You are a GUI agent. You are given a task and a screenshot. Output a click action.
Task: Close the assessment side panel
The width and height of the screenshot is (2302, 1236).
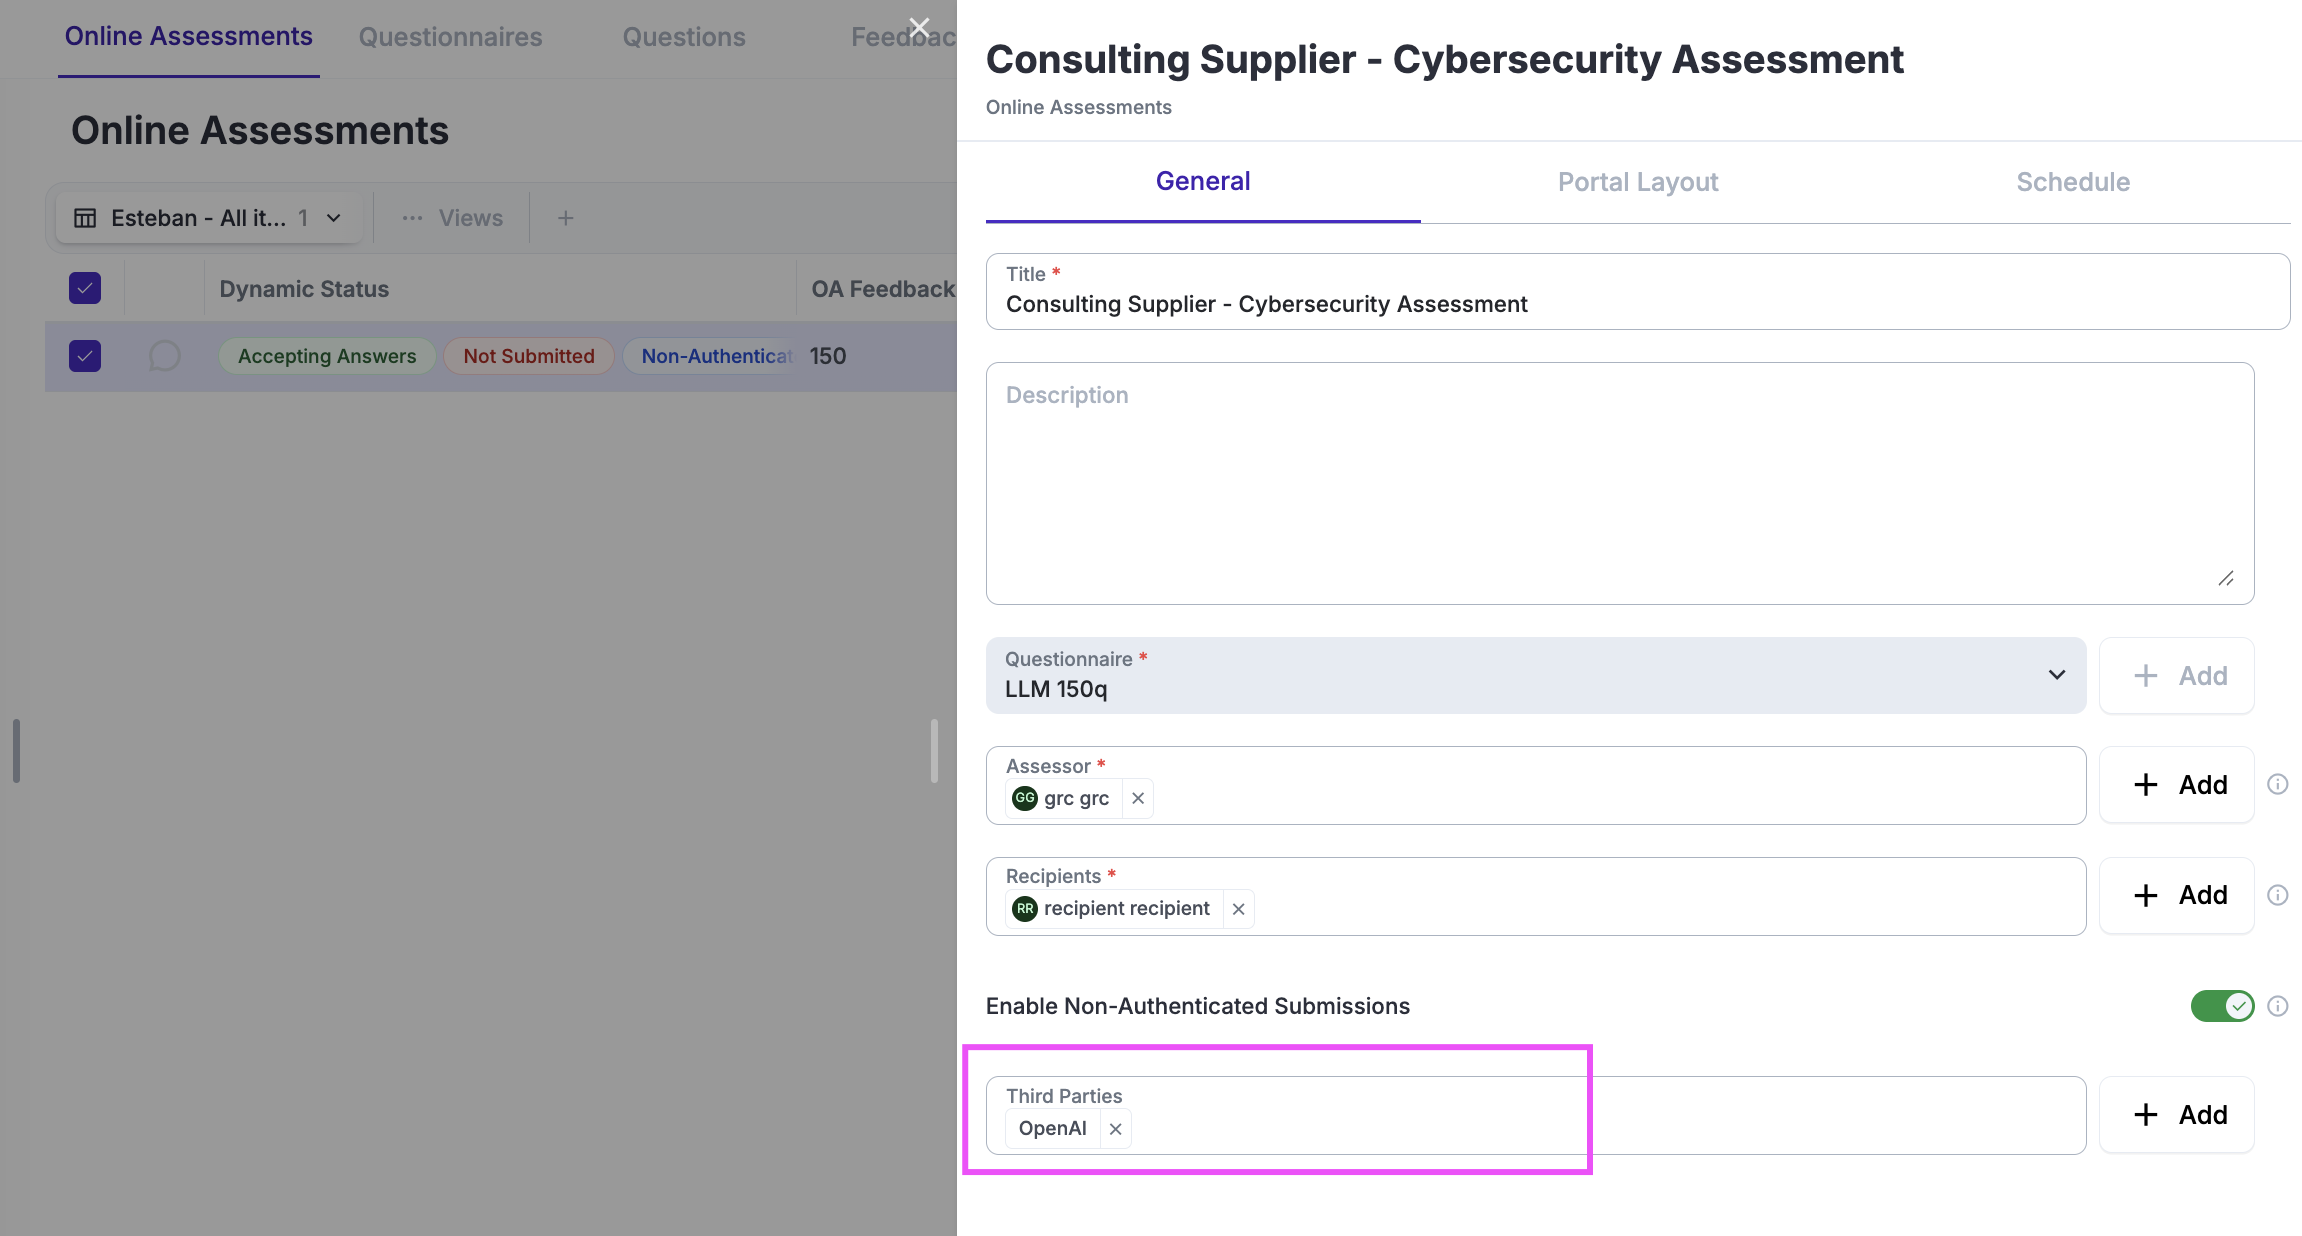point(919,28)
